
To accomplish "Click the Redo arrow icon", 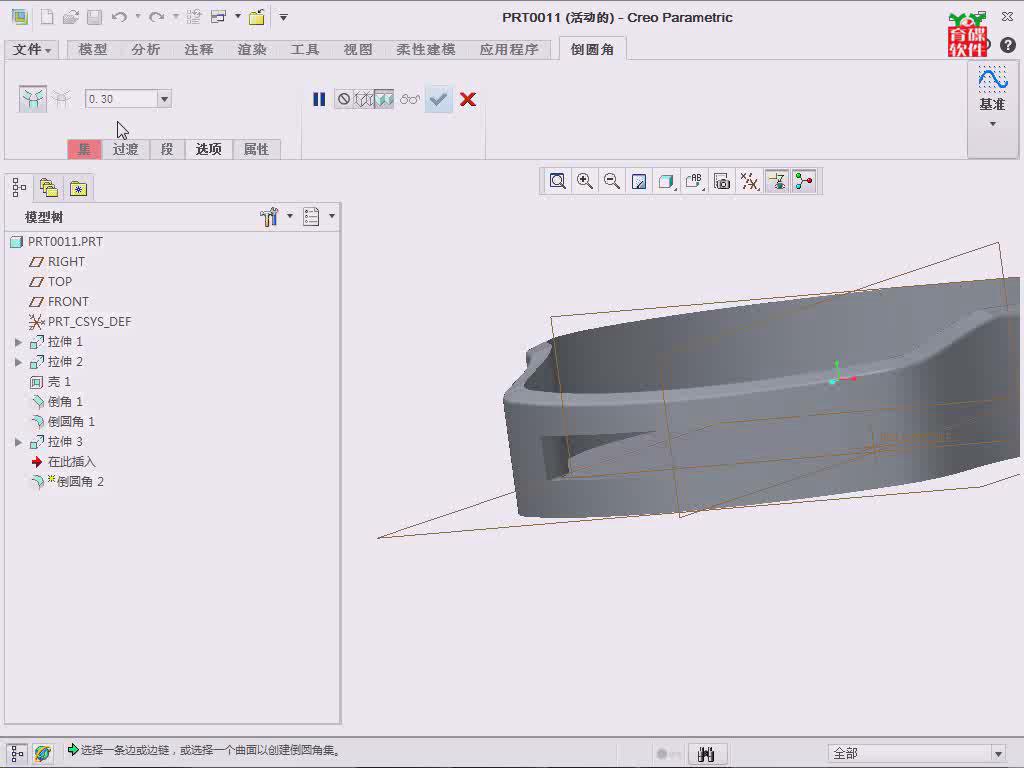I will point(157,17).
